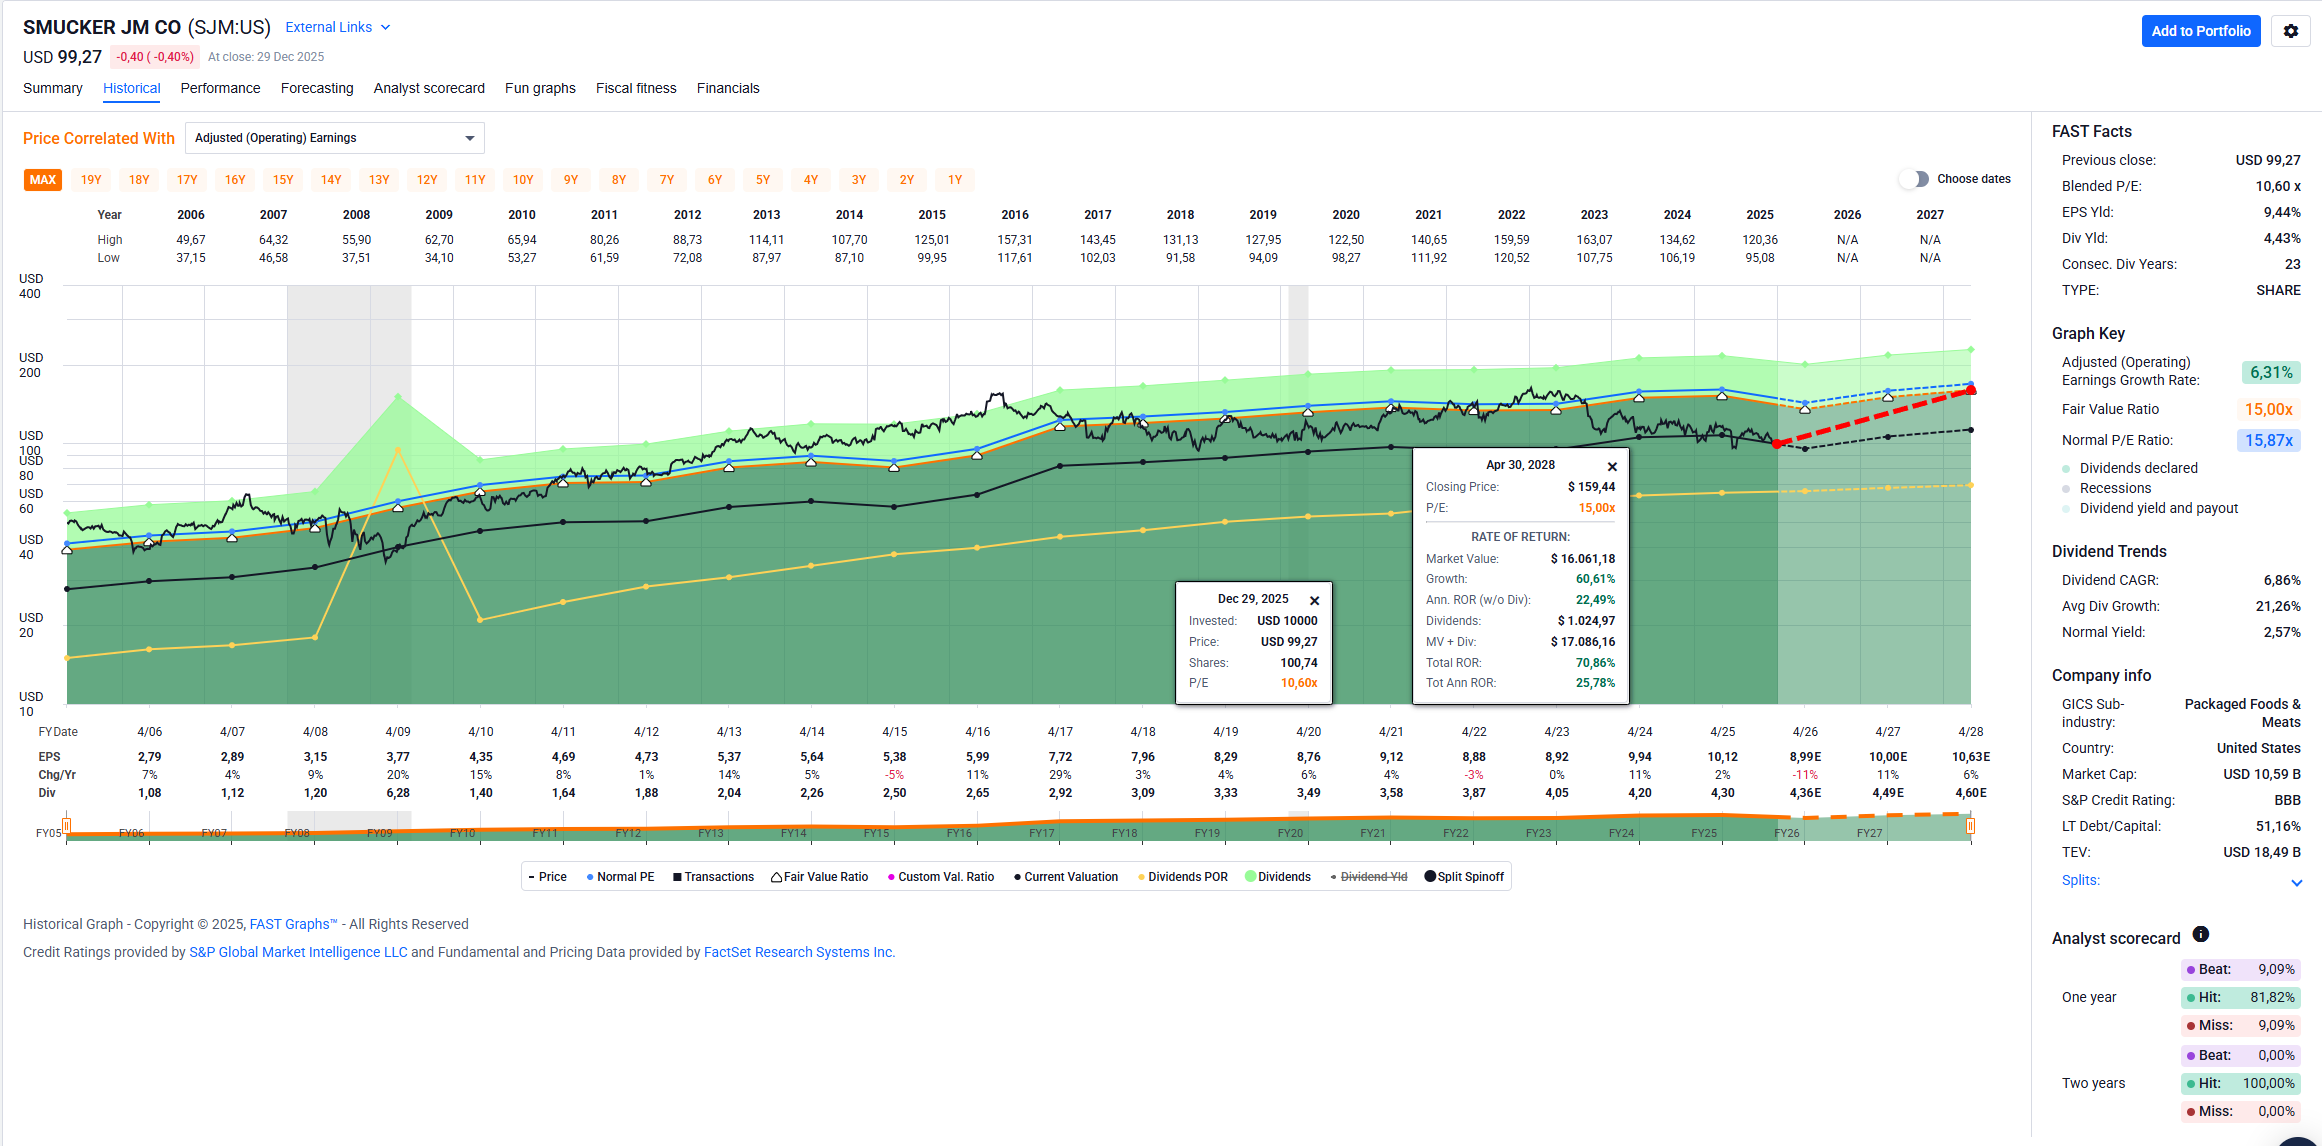
Task: Toggle the Split Spinoff legend icon
Action: click(x=1430, y=876)
